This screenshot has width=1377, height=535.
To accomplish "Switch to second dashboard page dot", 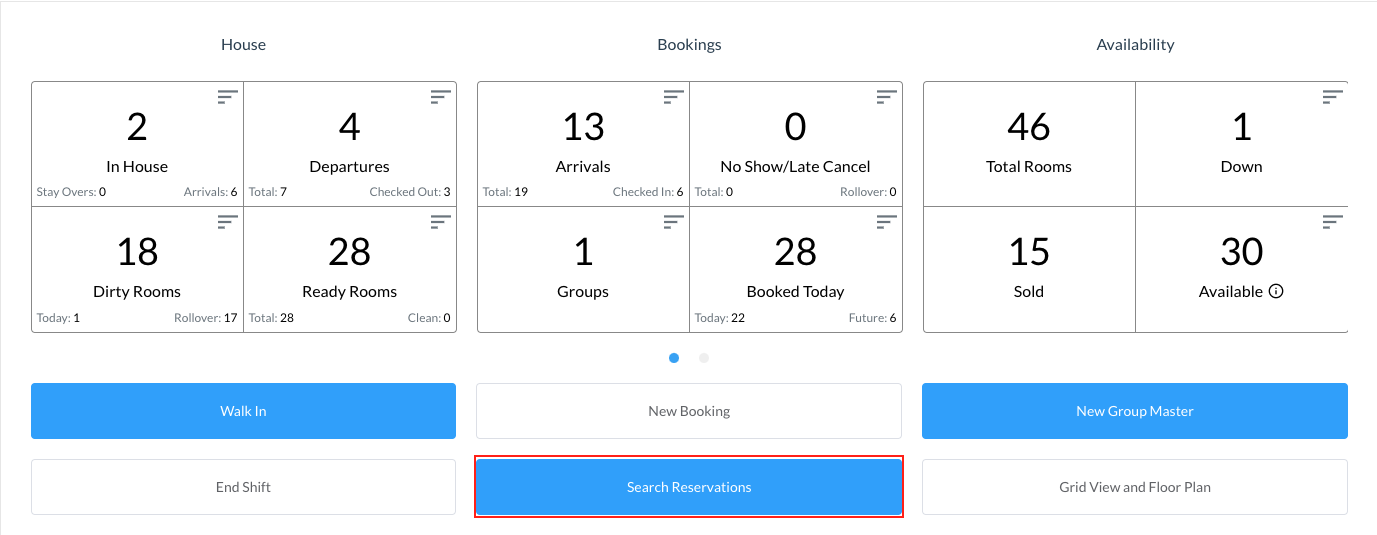I will pyautogui.click(x=704, y=358).
